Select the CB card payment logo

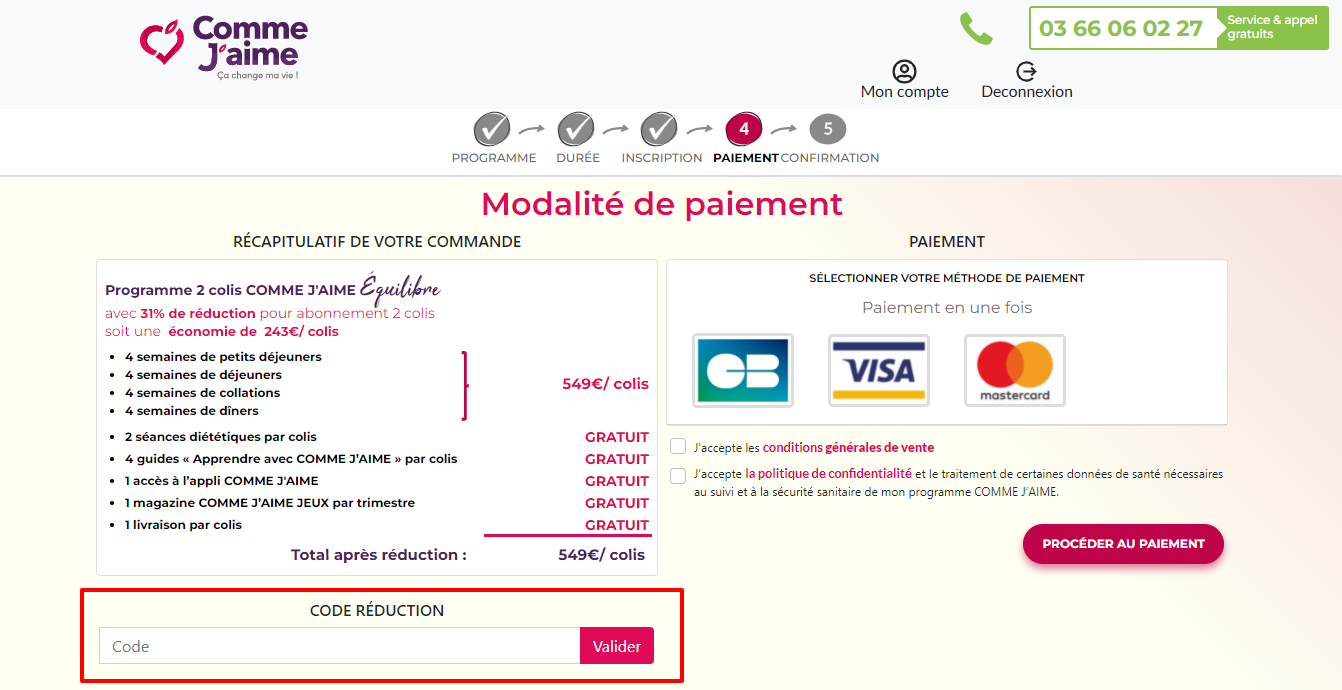pos(743,371)
